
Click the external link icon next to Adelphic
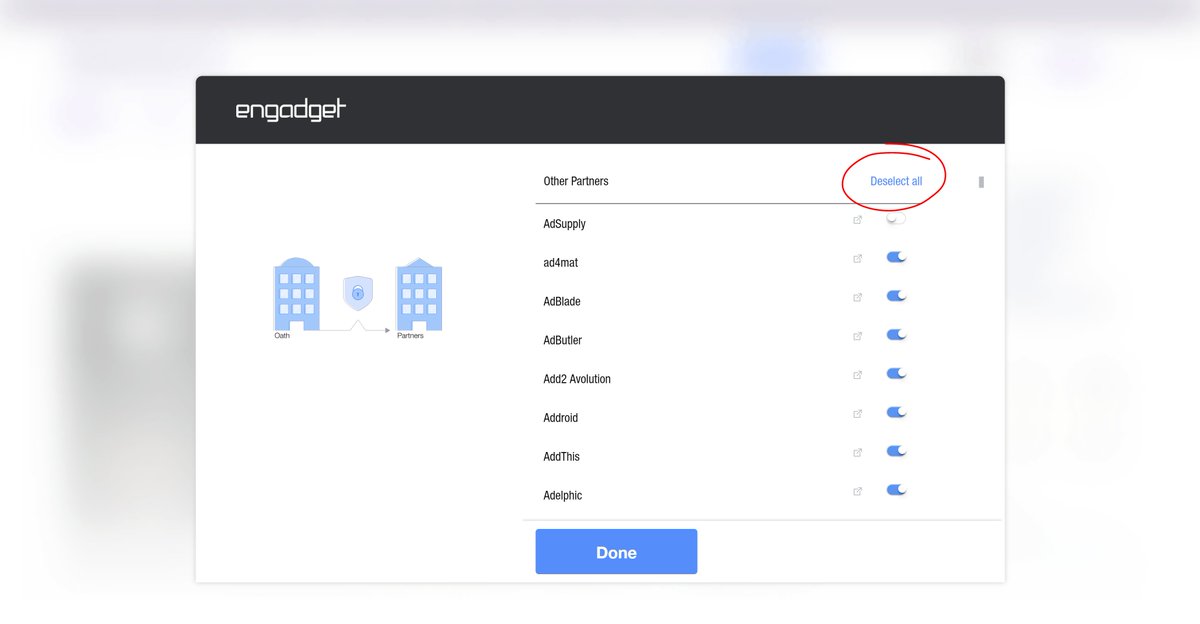pos(857,491)
